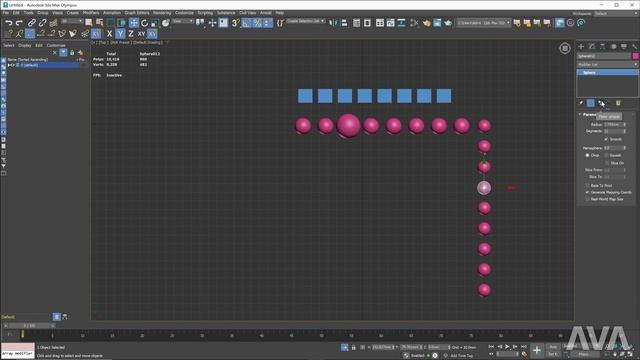Open the Workspaces Default dropdown
The width and height of the screenshot is (640, 360).
[x=616, y=13]
